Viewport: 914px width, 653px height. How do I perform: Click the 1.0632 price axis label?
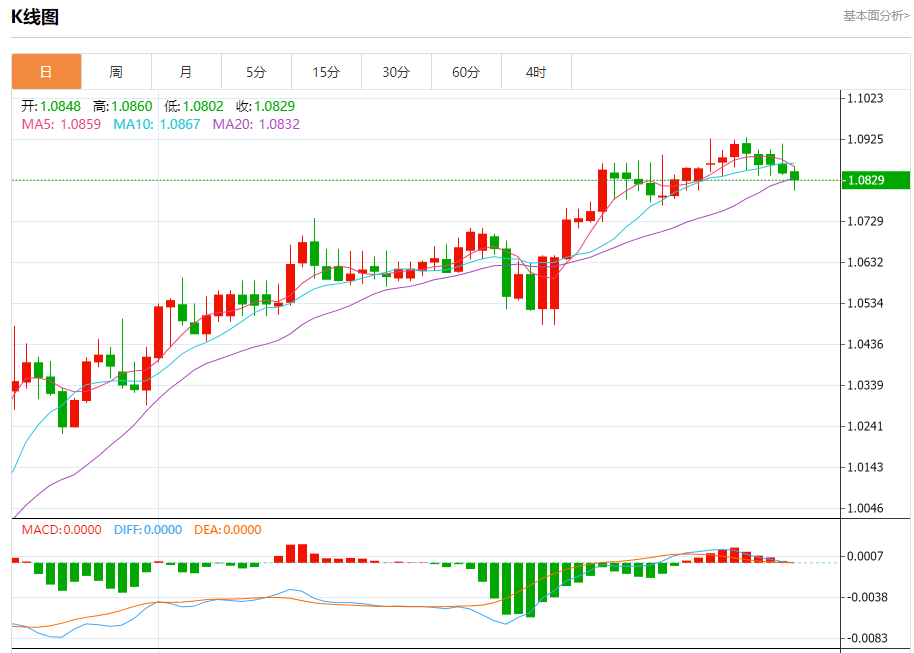click(x=866, y=262)
